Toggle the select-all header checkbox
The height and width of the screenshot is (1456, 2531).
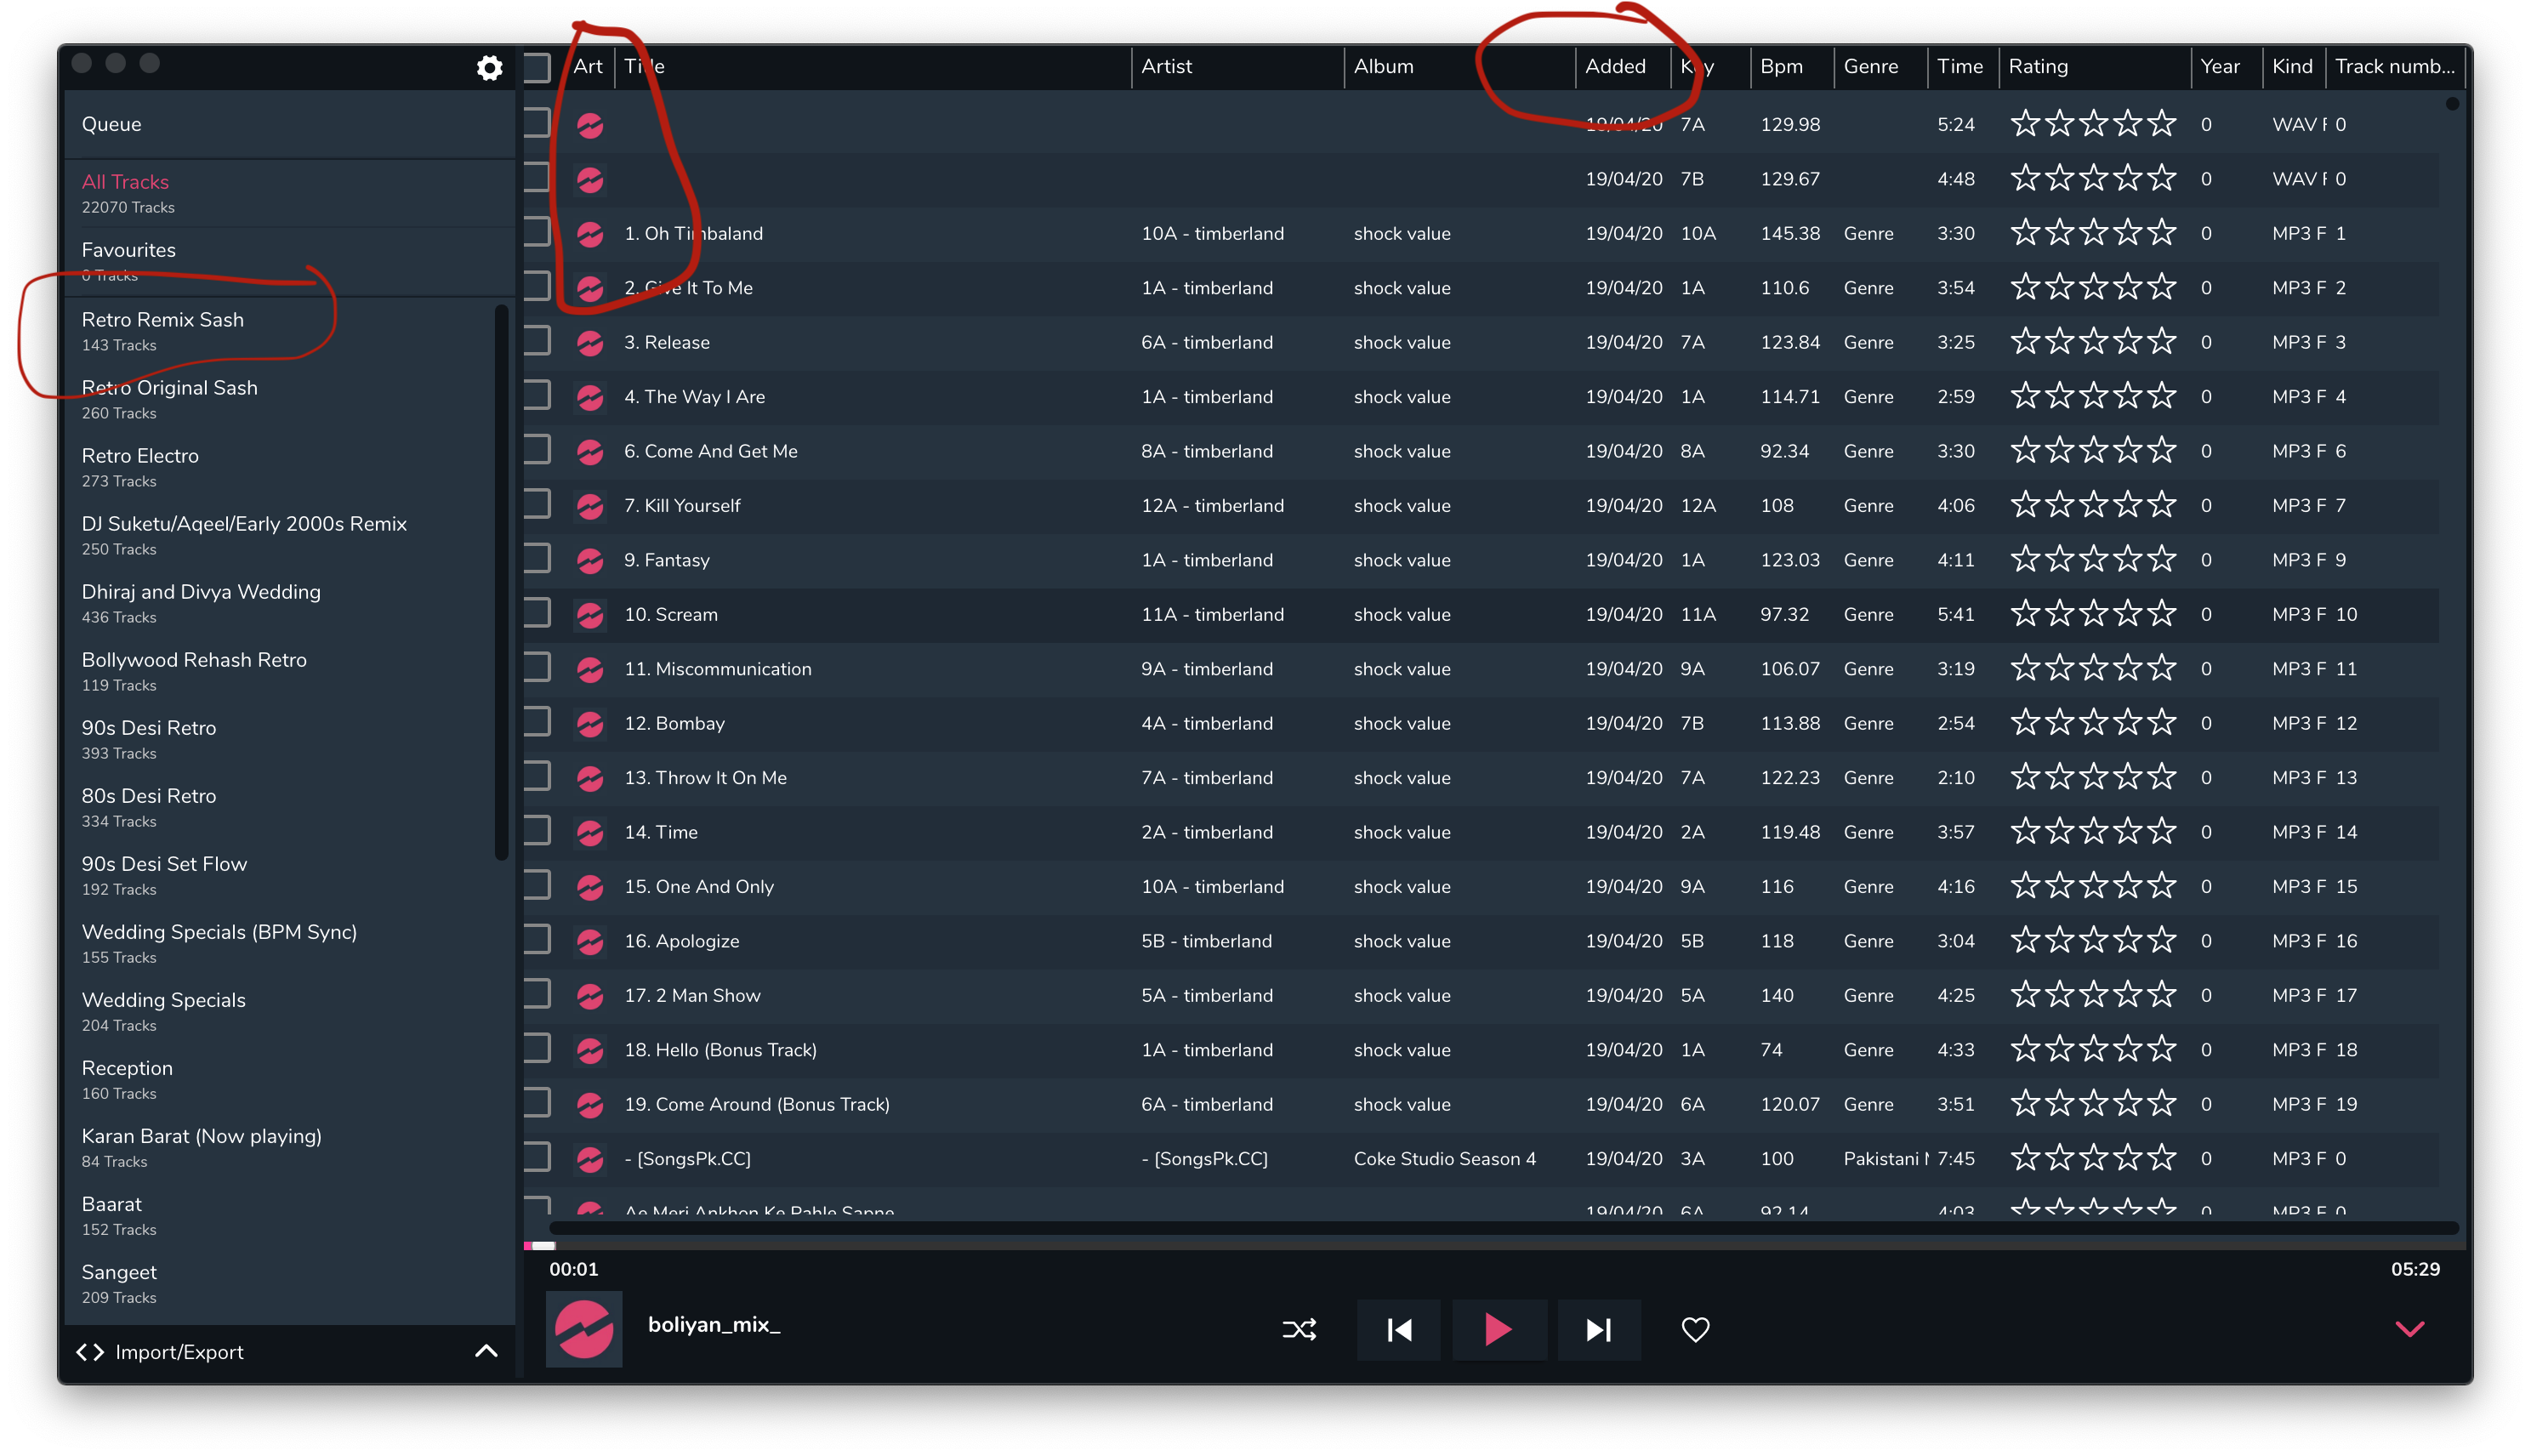click(537, 67)
